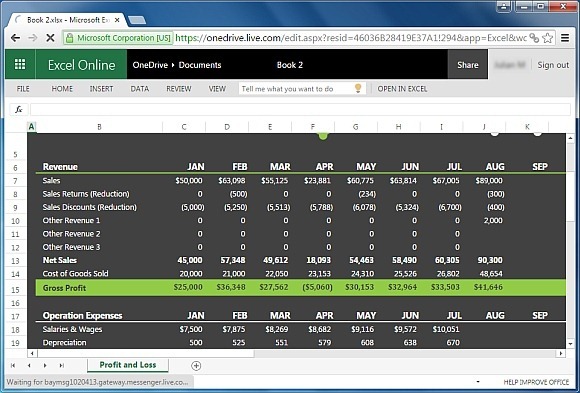
Task: Click Operation Expenses heading
Action: (x=82, y=315)
